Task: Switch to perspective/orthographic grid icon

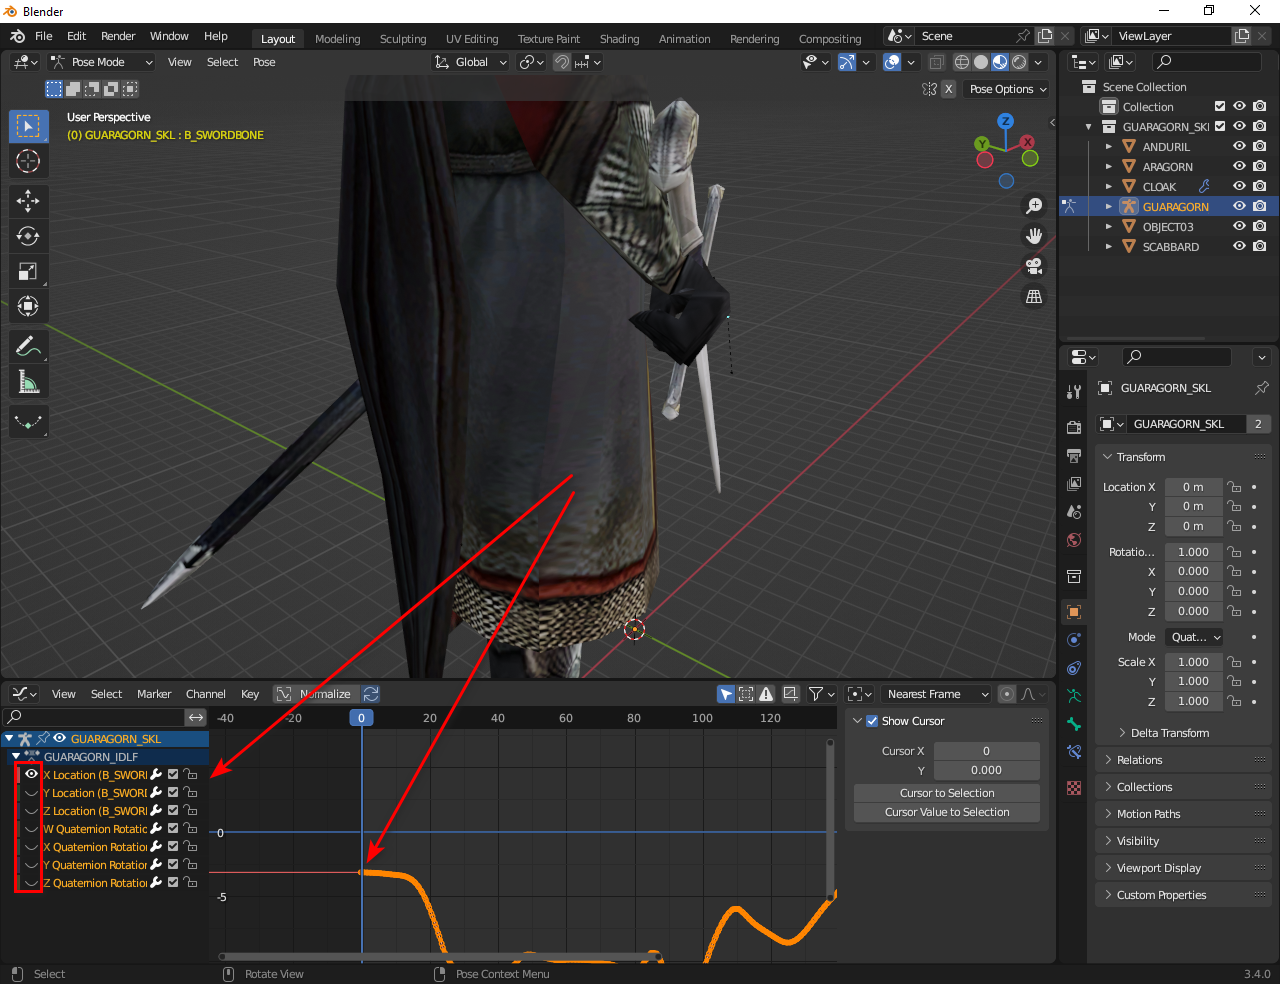Action: click(1034, 297)
